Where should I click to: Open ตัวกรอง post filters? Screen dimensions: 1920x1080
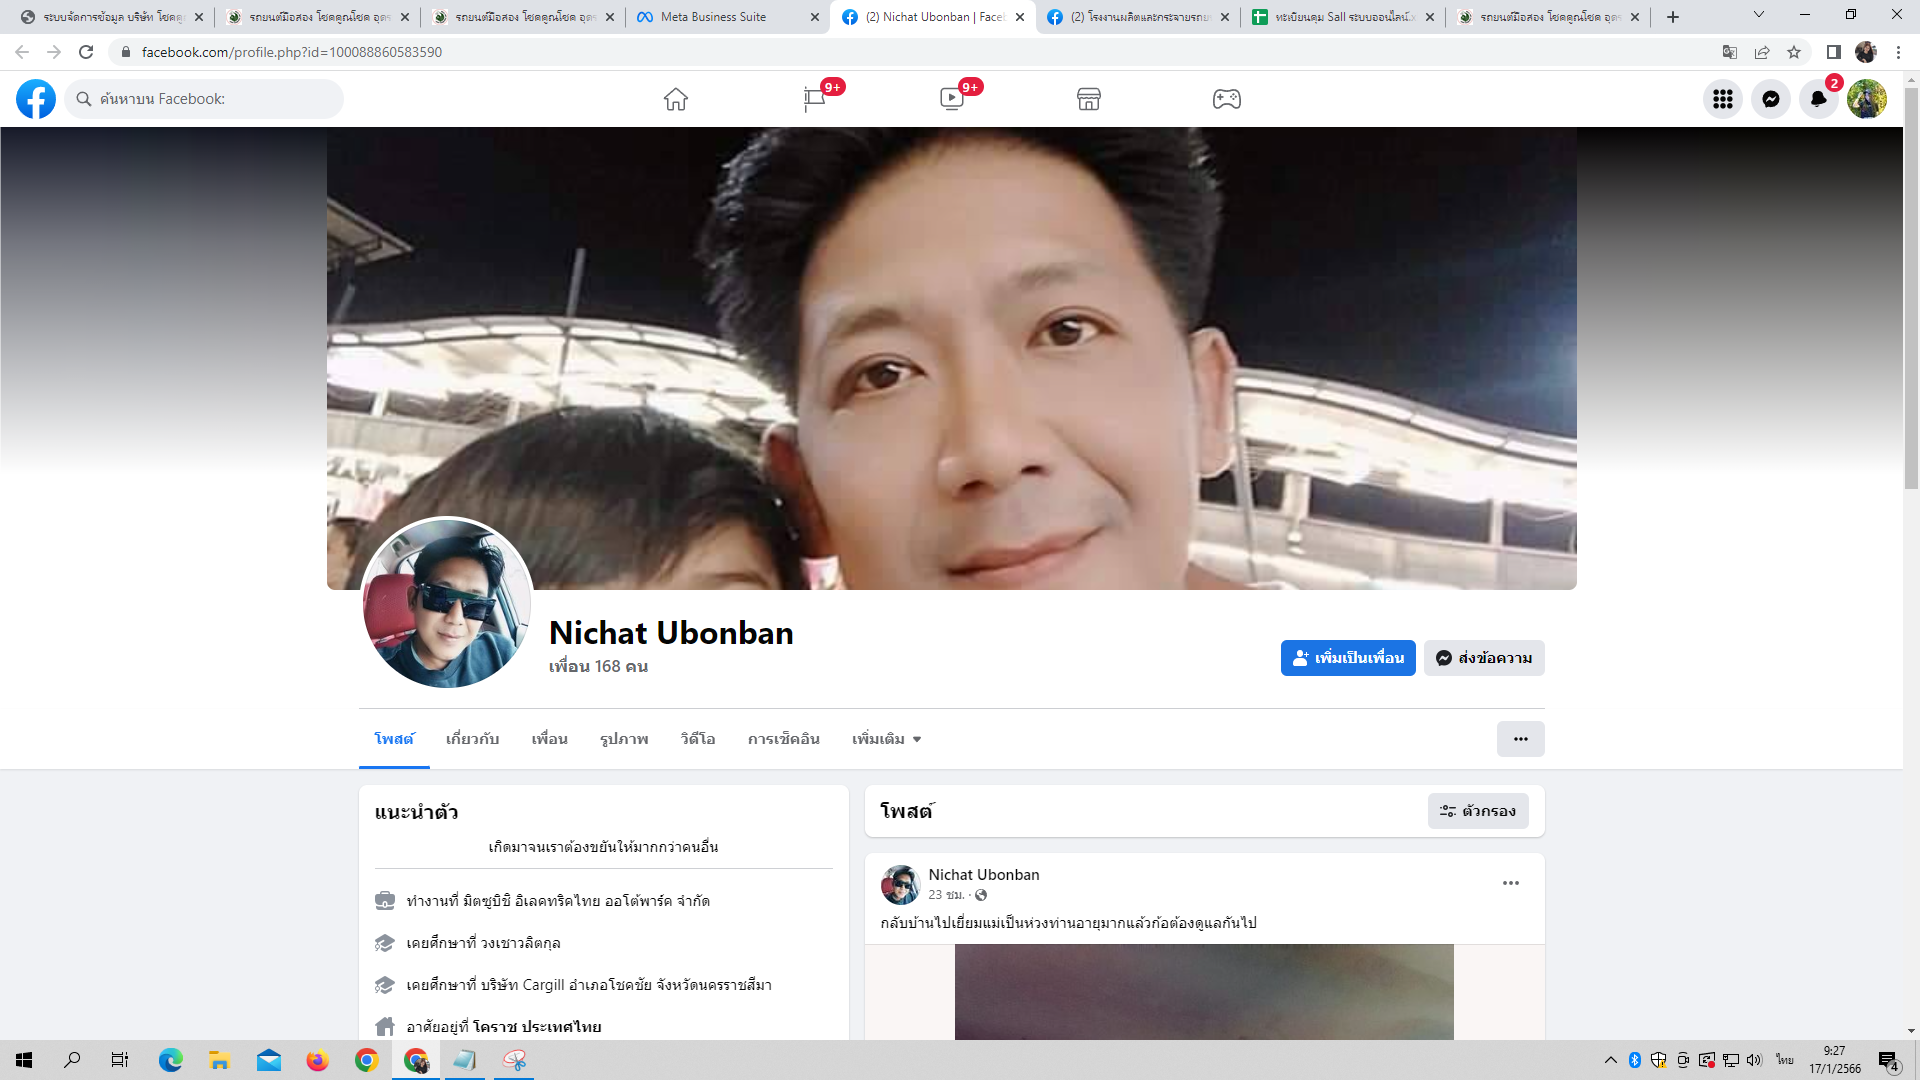[x=1478, y=811]
